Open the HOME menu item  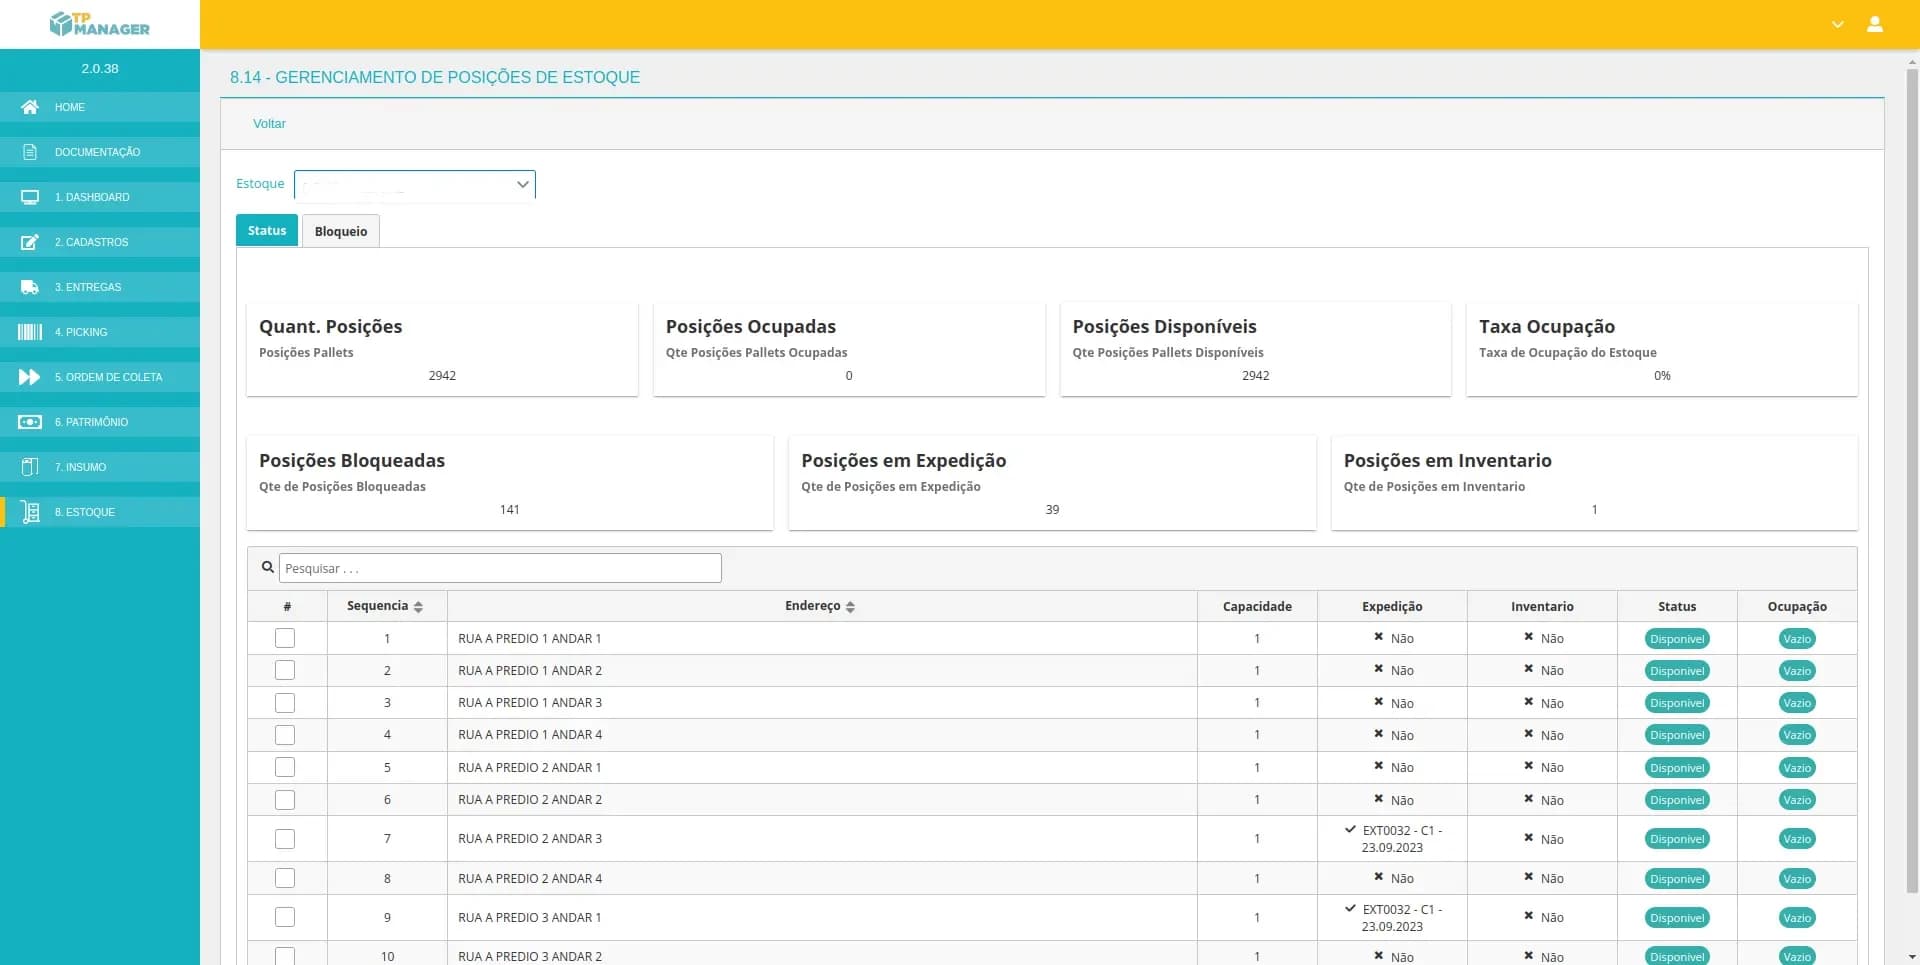coord(100,107)
